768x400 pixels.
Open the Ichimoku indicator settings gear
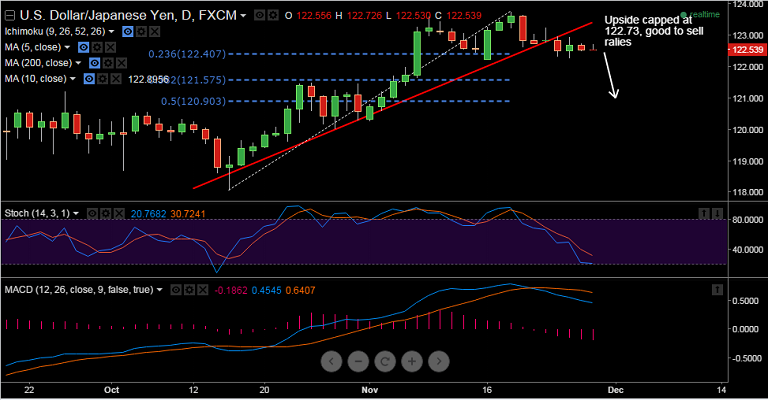(141, 32)
